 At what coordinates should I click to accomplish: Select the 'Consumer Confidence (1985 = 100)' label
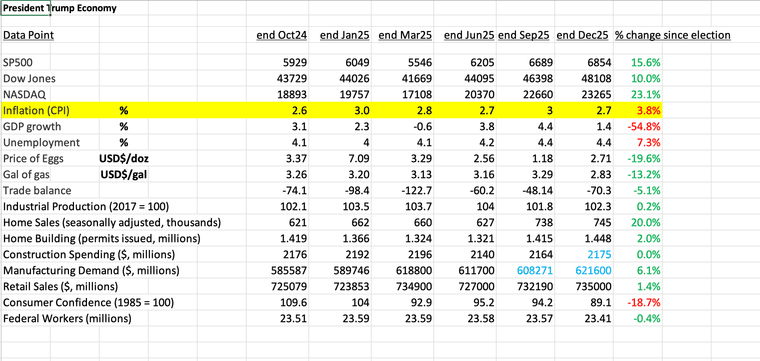click(88, 302)
